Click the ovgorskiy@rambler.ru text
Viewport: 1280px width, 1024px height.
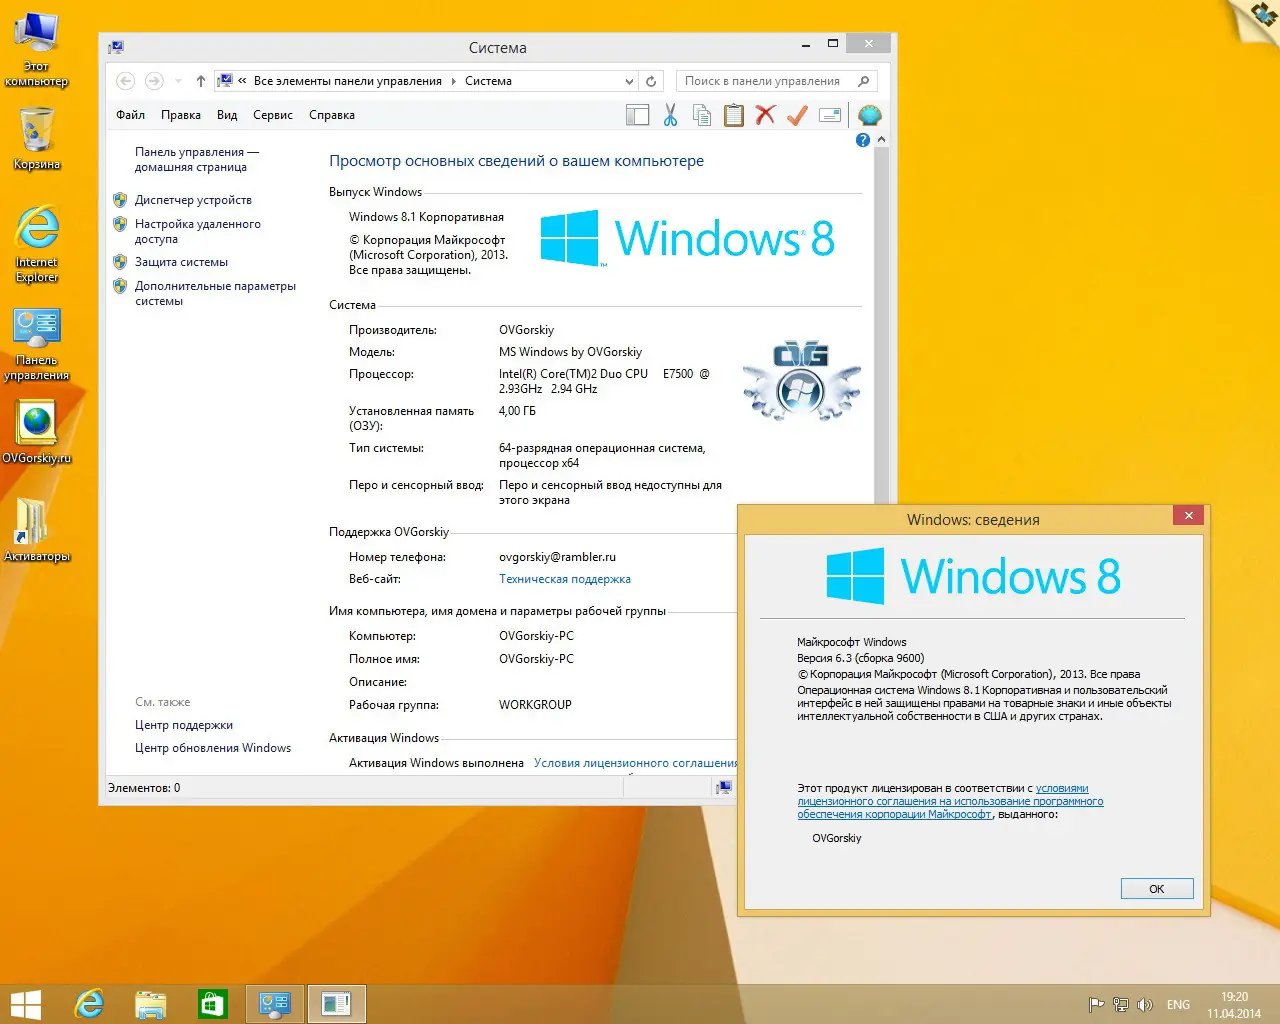(x=558, y=557)
